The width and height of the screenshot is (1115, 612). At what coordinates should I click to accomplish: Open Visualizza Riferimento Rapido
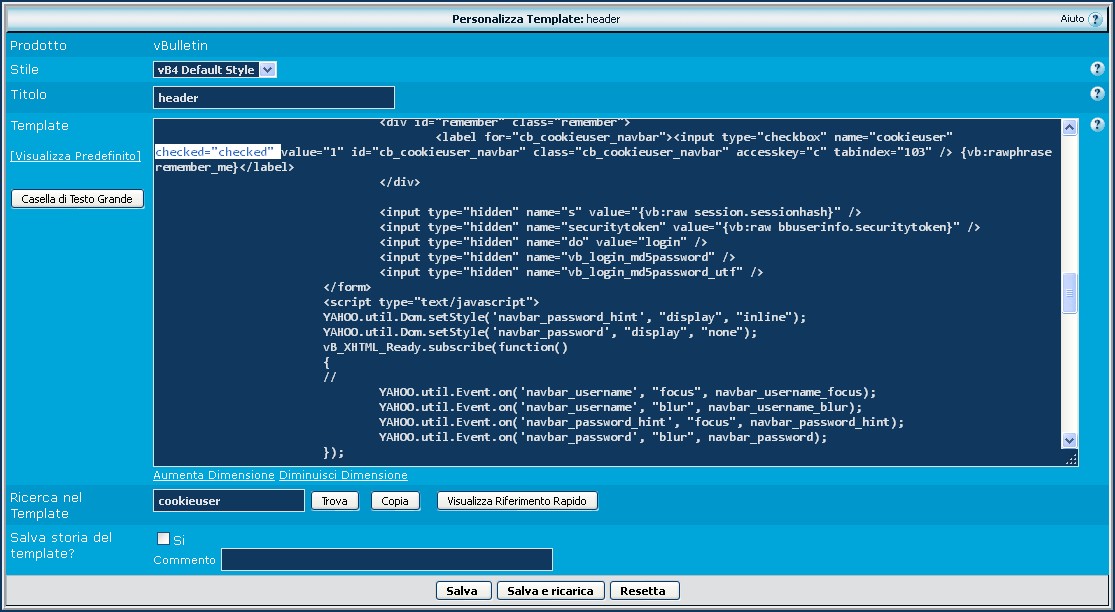(517, 501)
